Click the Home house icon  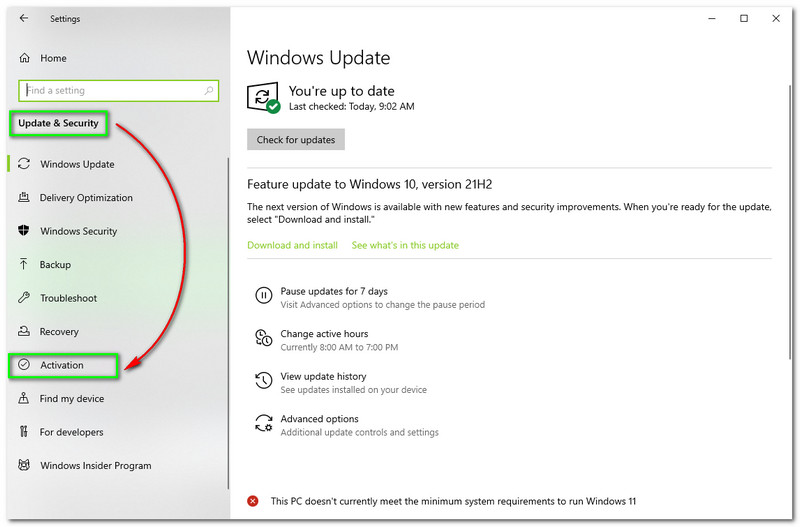click(24, 58)
